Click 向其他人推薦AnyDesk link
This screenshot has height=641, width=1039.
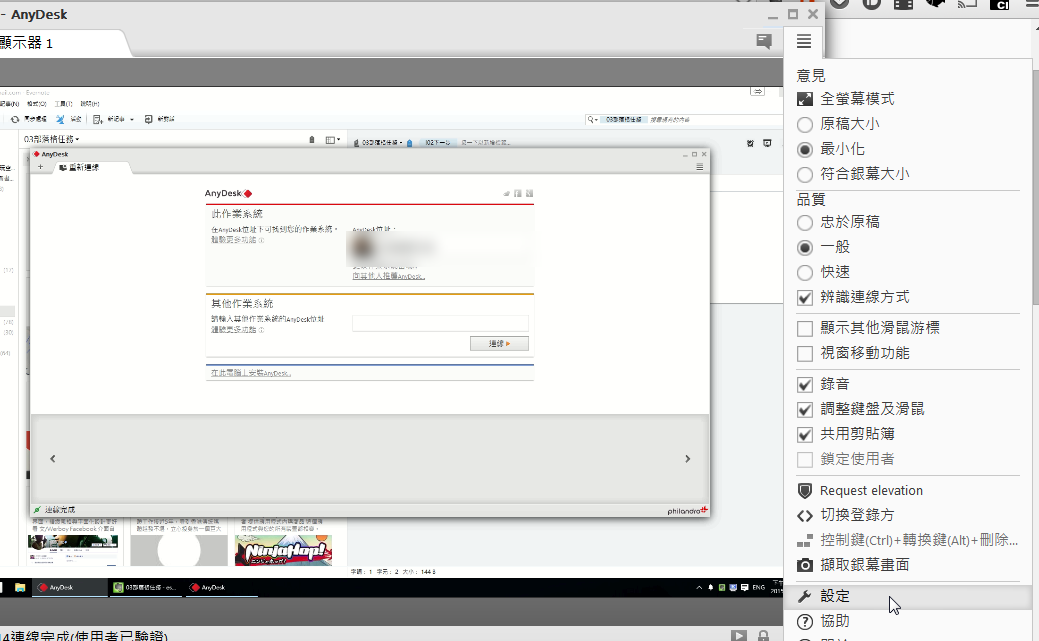[x=388, y=276]
